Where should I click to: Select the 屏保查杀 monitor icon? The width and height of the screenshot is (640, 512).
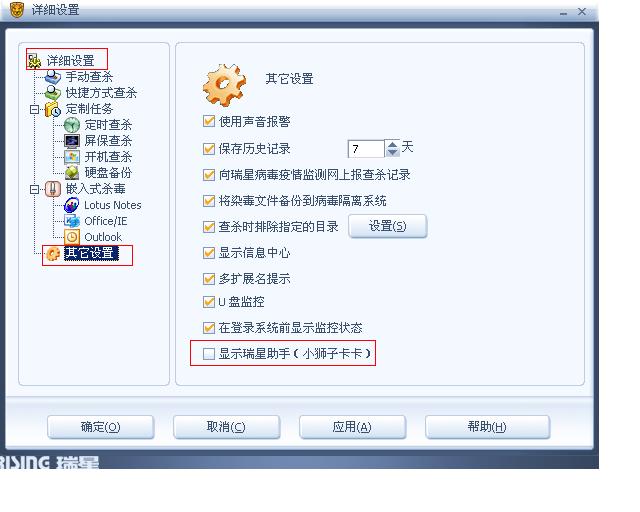72,141
